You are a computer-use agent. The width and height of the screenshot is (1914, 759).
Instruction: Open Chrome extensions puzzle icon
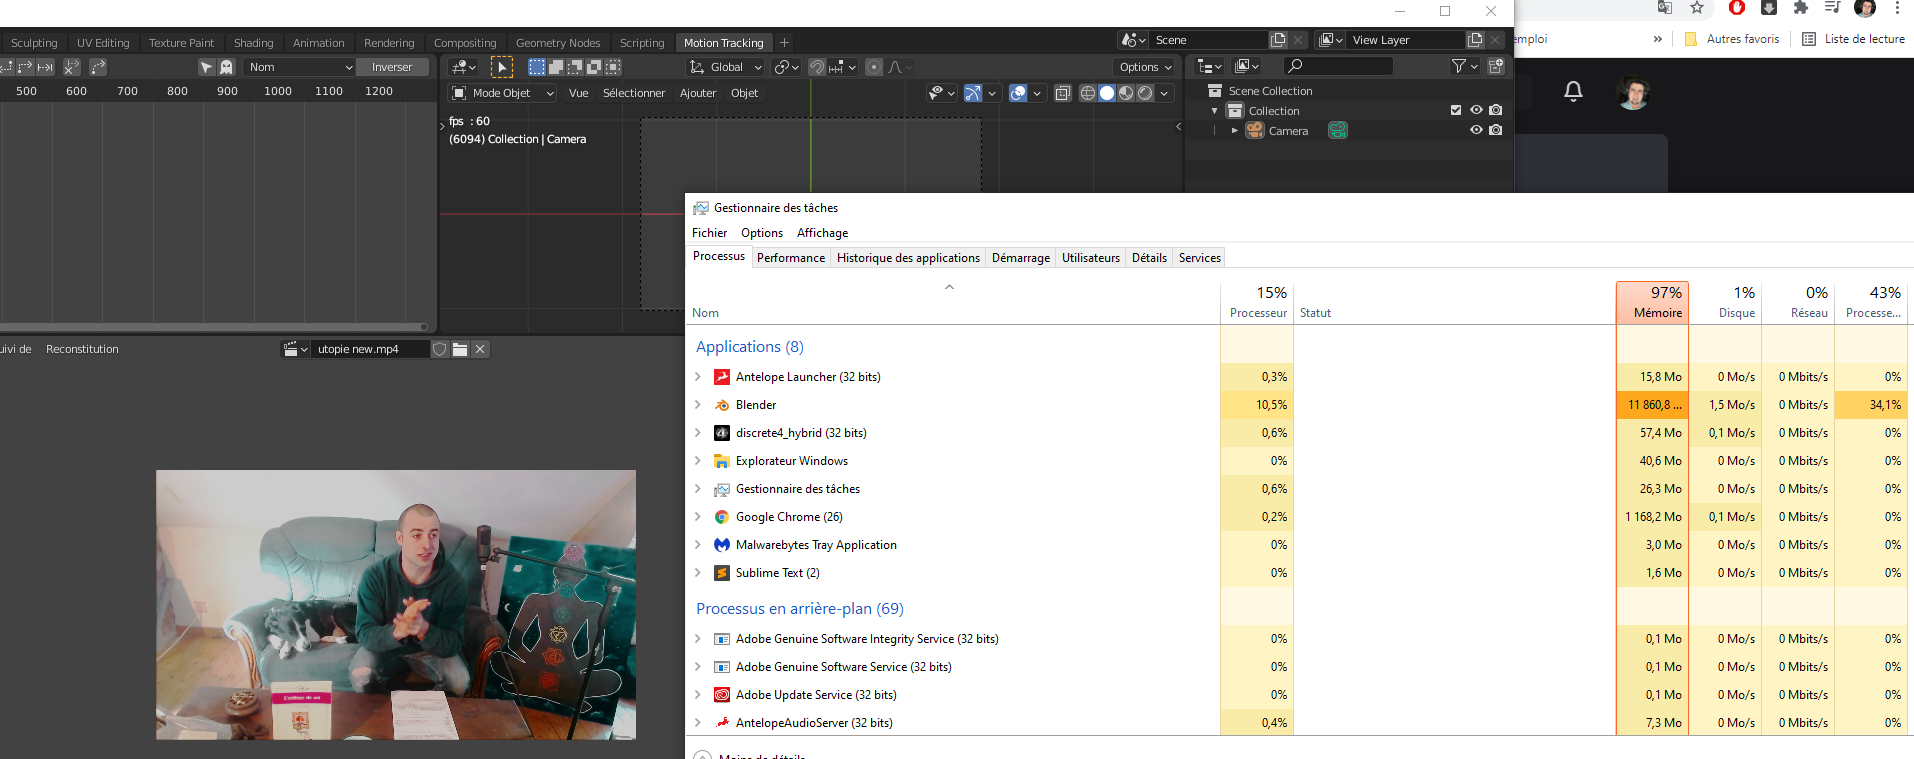(x=1801, y=8)
